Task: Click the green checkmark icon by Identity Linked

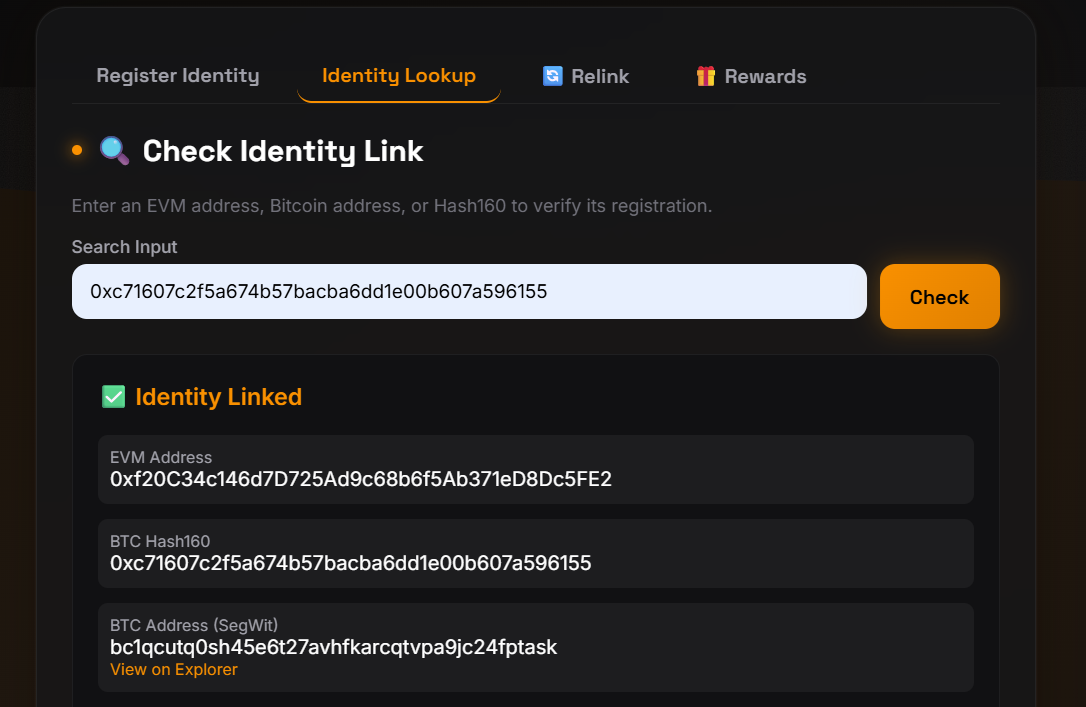Action: coord(113,397)
